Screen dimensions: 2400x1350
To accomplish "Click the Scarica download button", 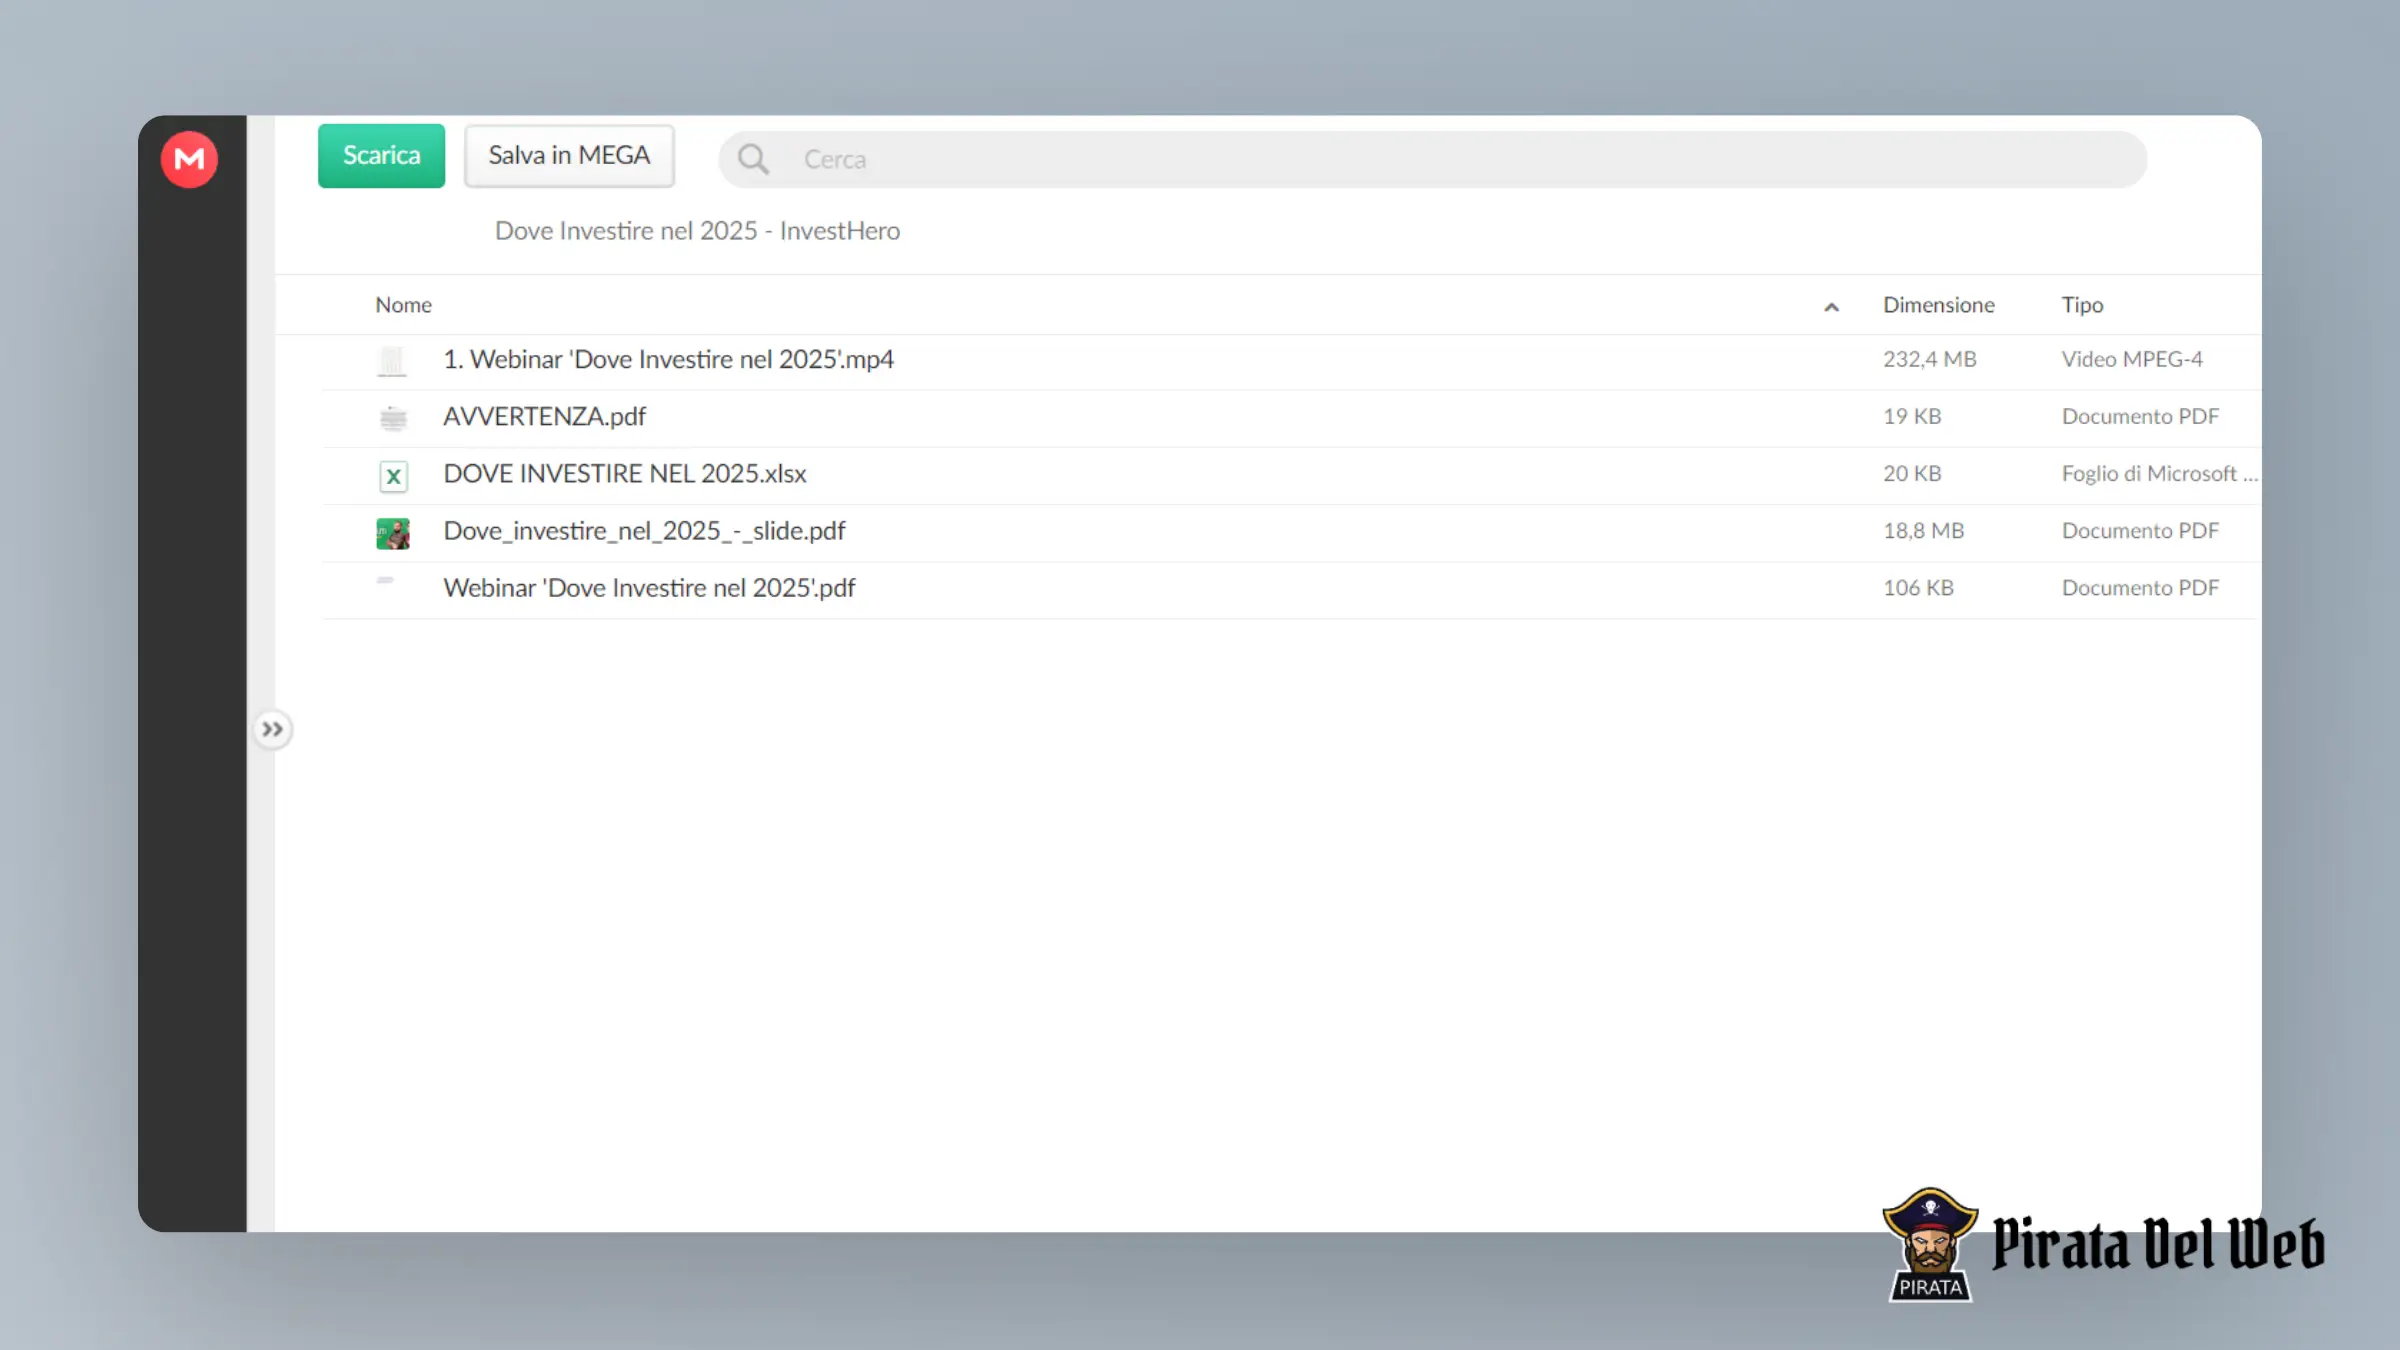I will 381,156.
